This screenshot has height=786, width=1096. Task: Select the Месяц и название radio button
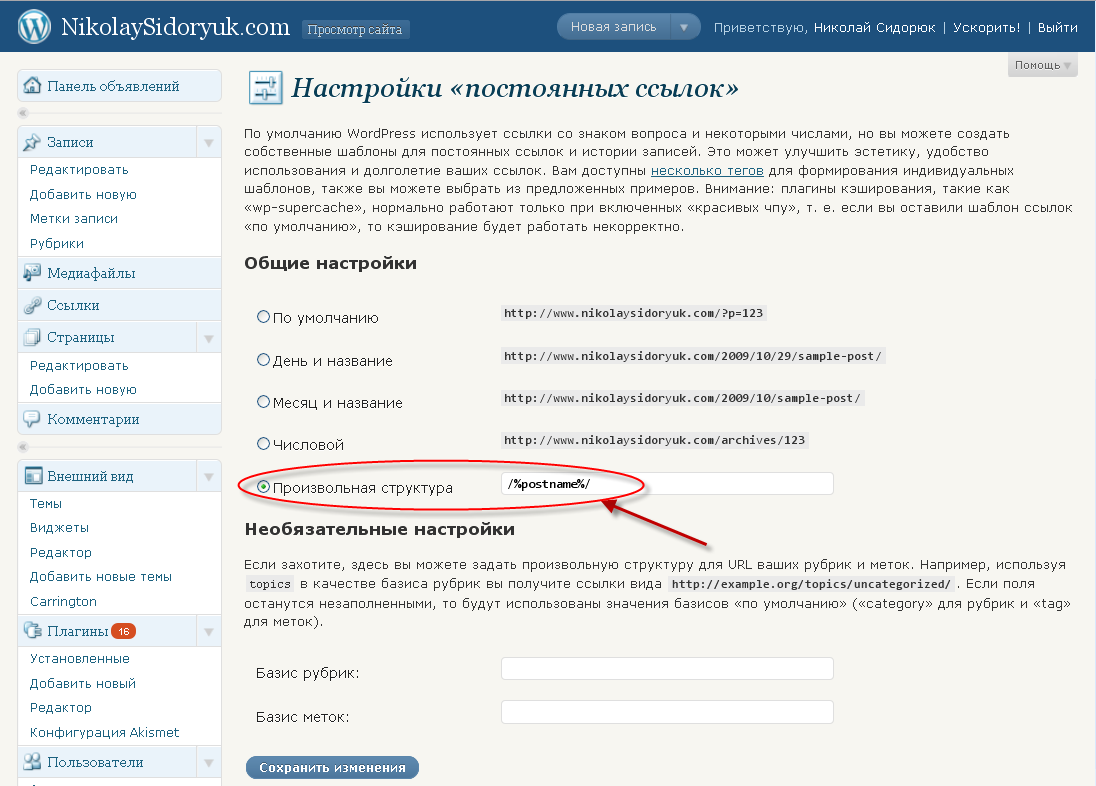coord(263,401)
